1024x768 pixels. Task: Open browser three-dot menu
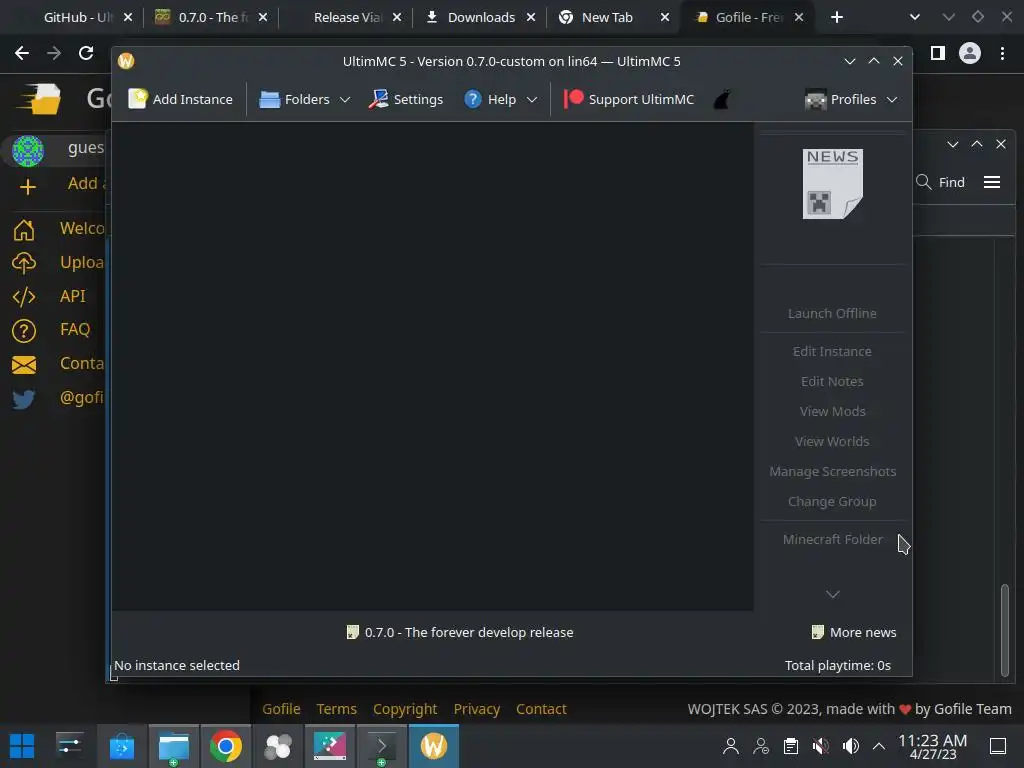coord(1002,53)
